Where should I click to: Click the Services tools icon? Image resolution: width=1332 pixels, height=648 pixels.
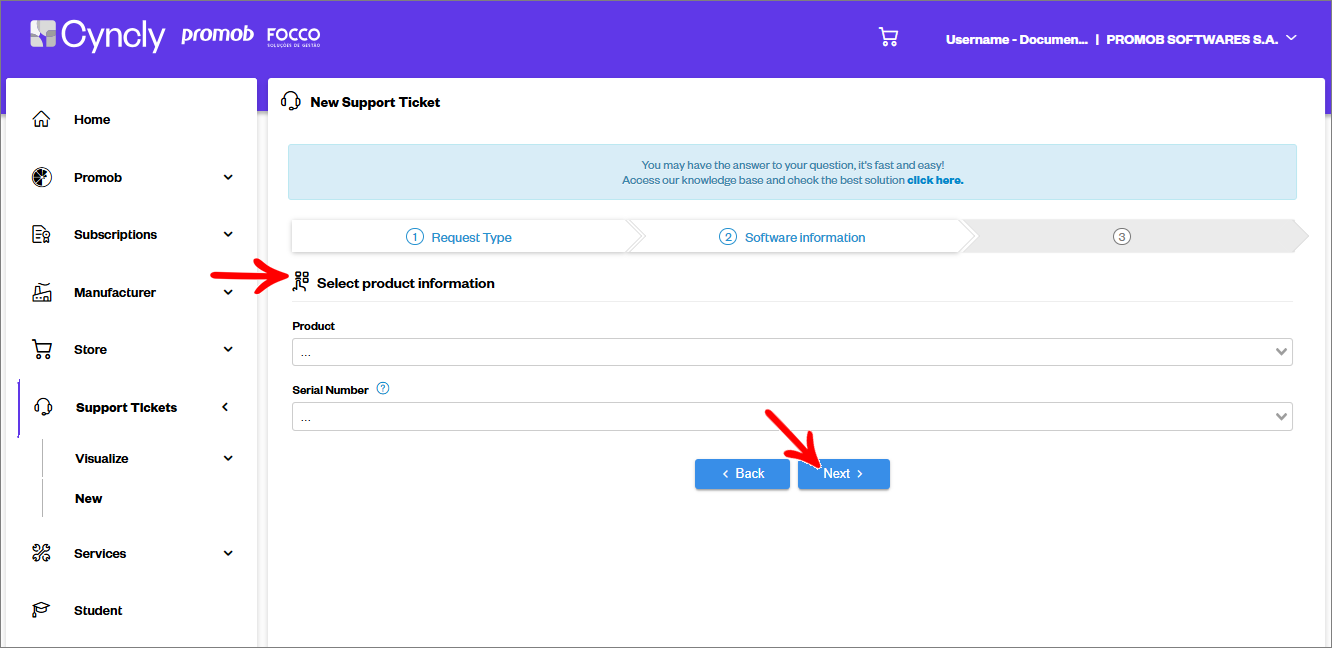pyautogui.click(x=41, y=553)
